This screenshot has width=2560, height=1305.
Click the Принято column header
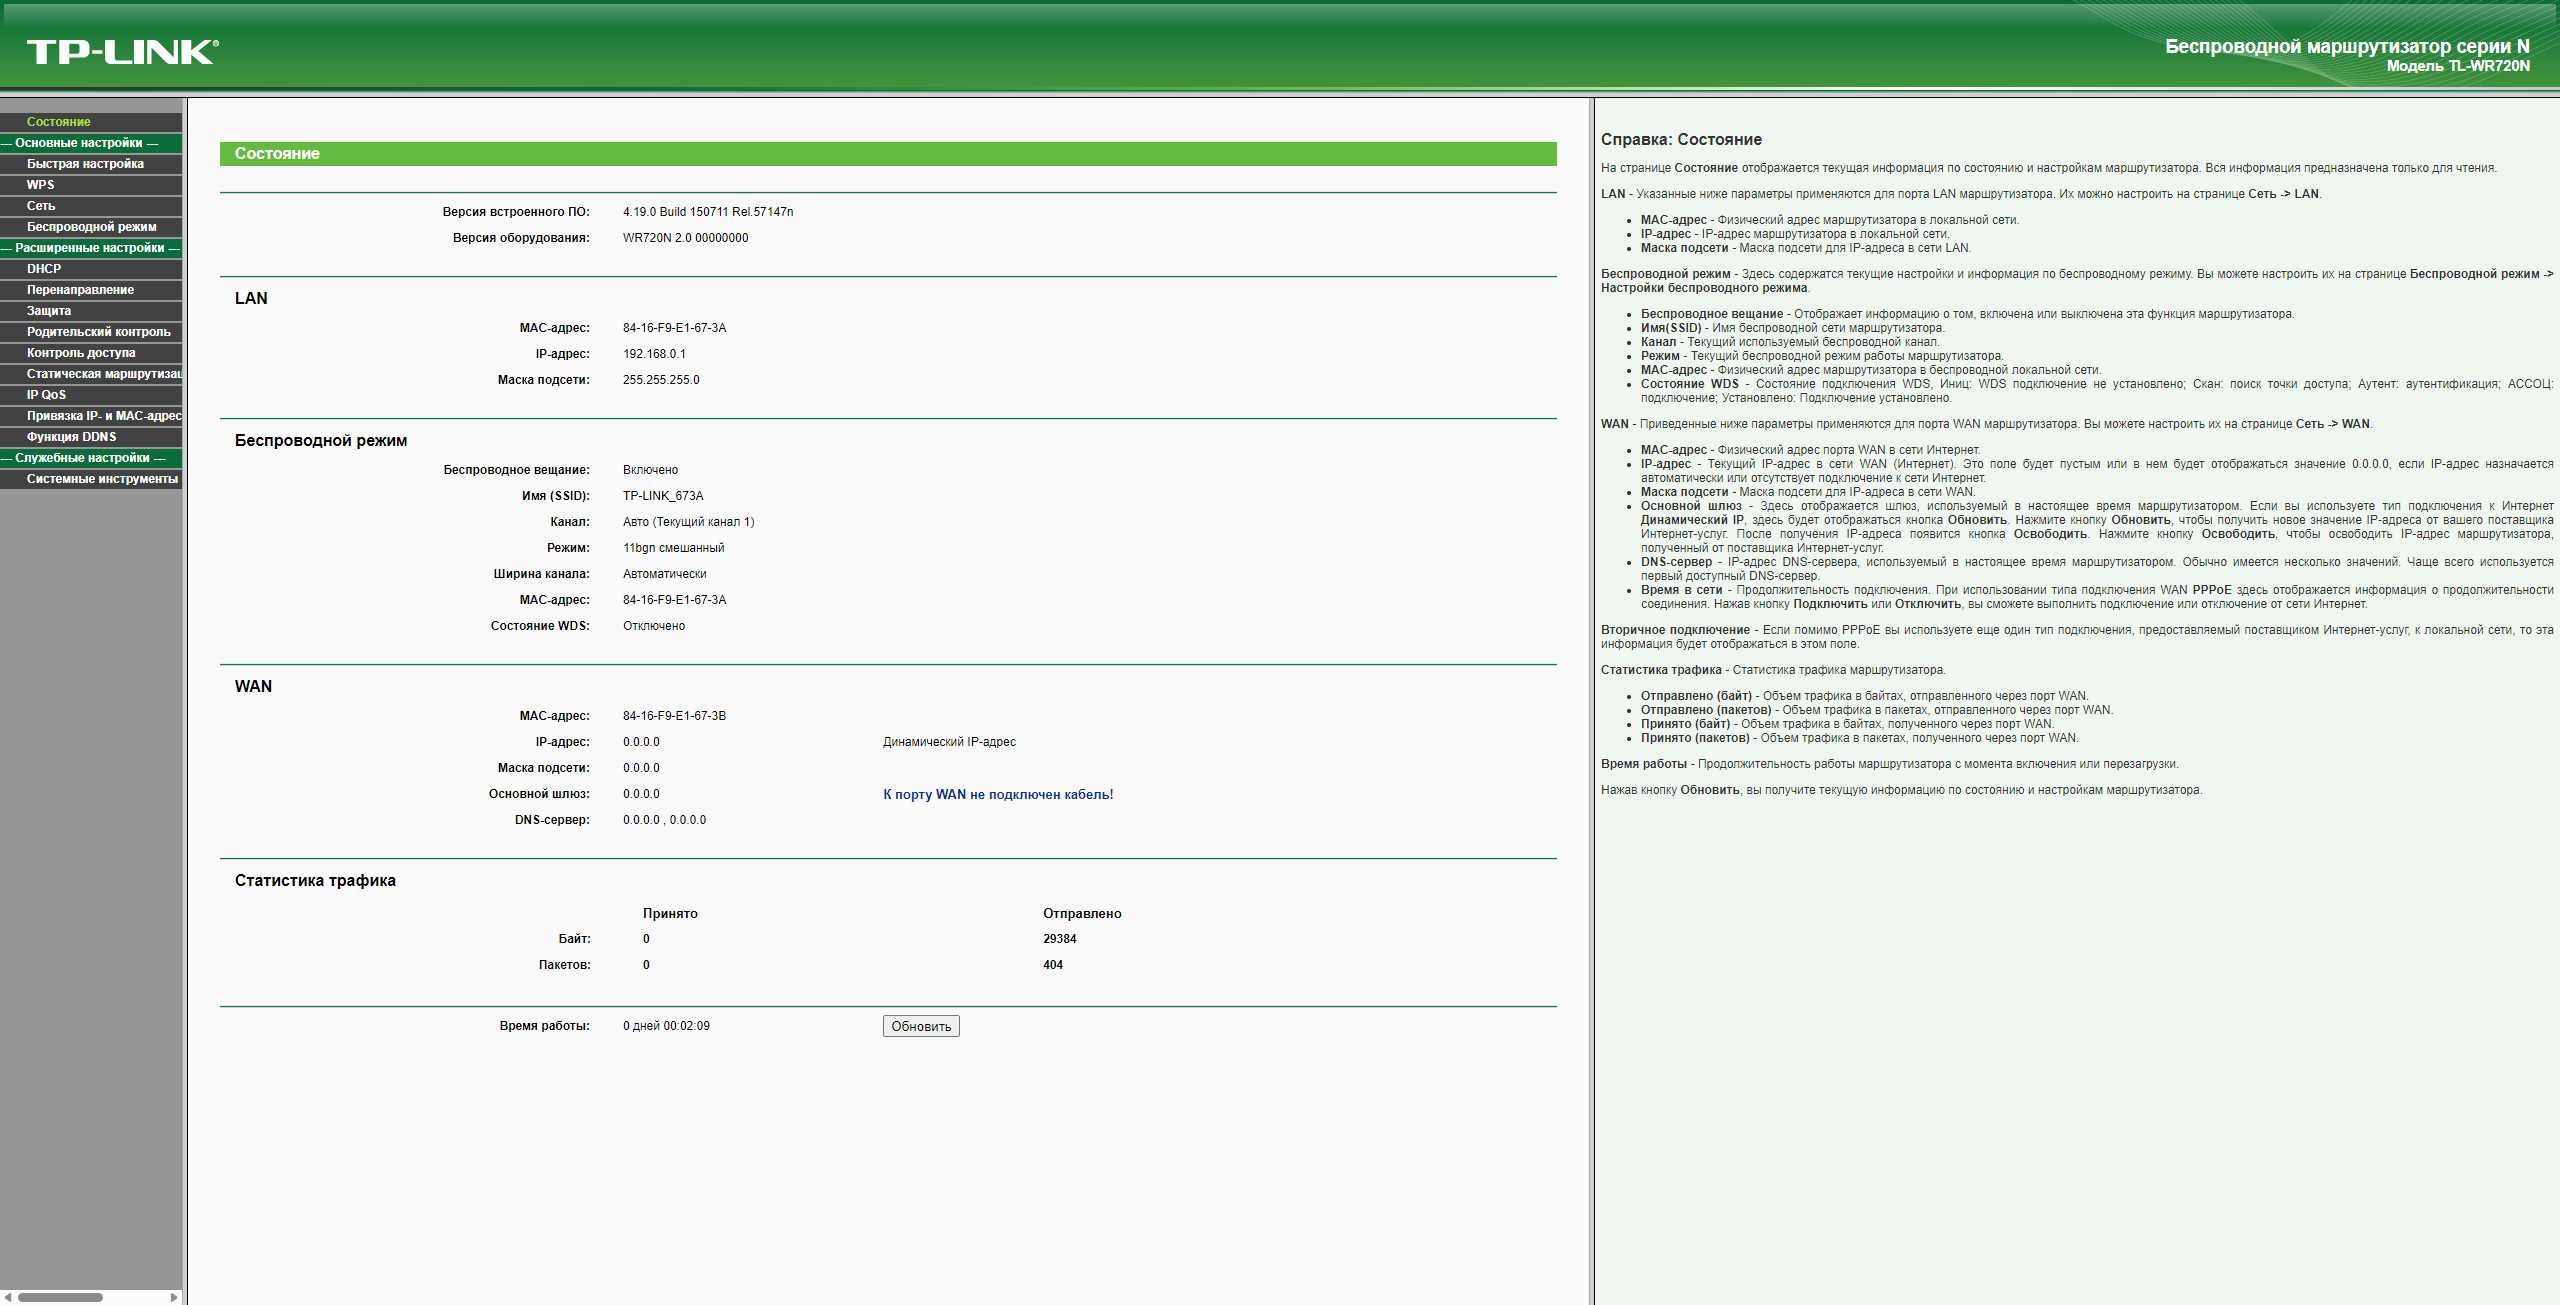[670, 914]
